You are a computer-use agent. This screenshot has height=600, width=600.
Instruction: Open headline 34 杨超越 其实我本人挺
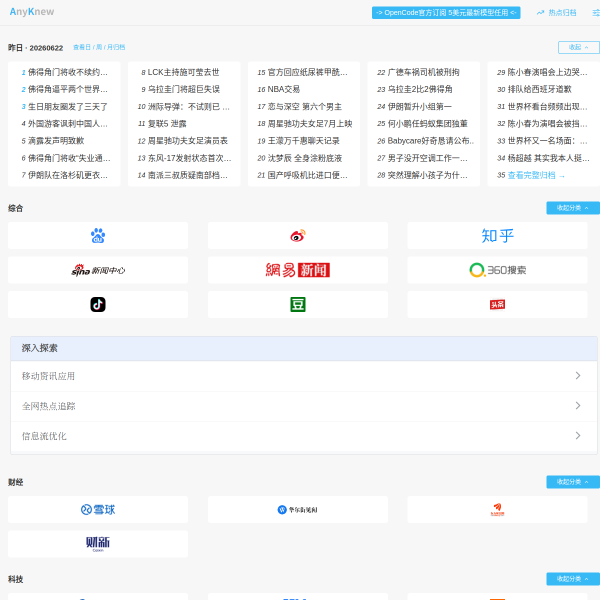click(548, 158)
